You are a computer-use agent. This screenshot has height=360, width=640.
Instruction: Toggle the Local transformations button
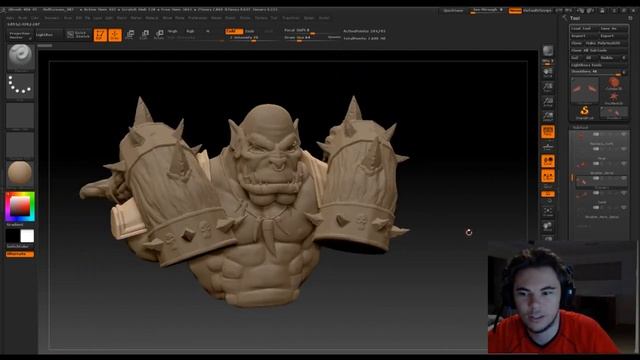[548, 161]
